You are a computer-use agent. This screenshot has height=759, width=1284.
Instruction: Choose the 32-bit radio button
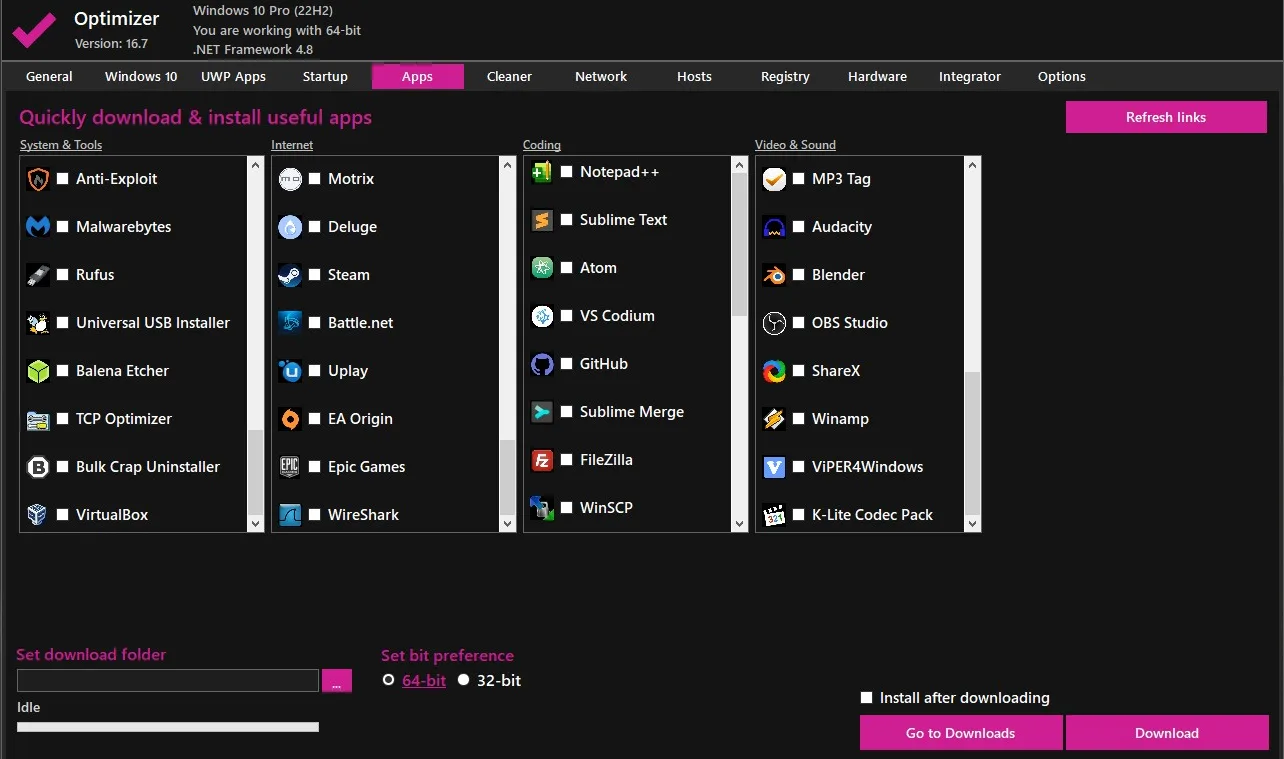(464, 680)
